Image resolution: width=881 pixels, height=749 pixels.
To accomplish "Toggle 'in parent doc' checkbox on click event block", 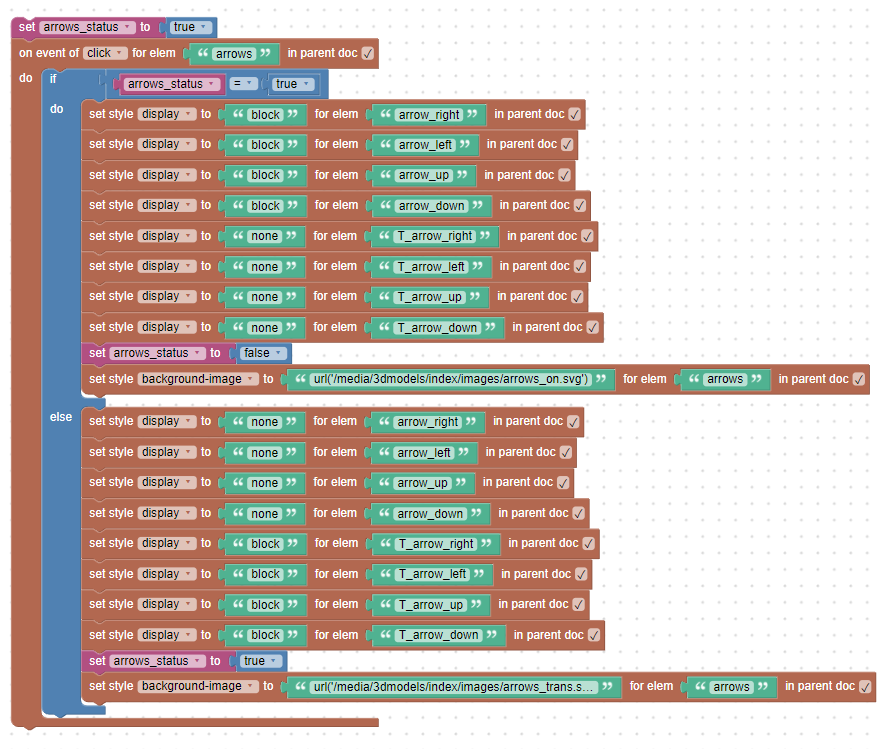I will [368, 53].
